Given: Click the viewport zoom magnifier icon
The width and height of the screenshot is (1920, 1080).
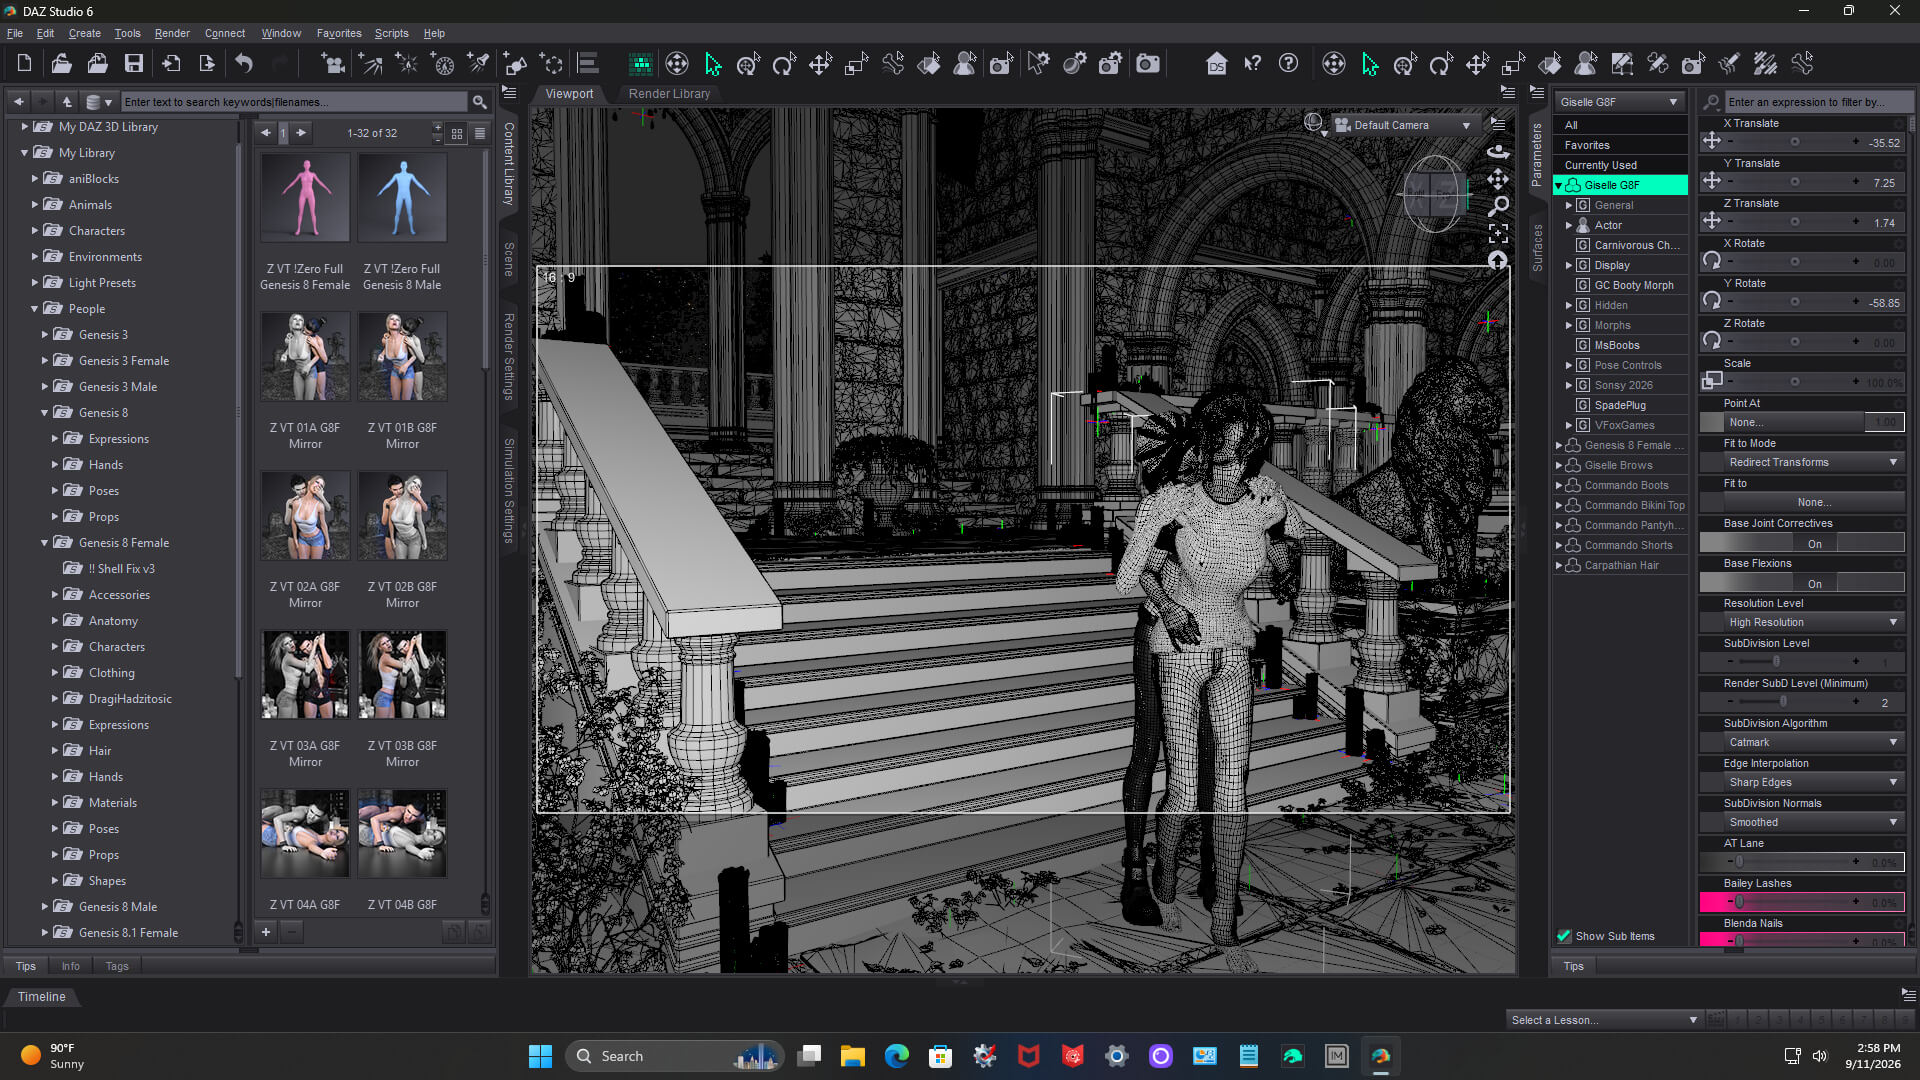Looking at the screenshot, I should 1498,206.
